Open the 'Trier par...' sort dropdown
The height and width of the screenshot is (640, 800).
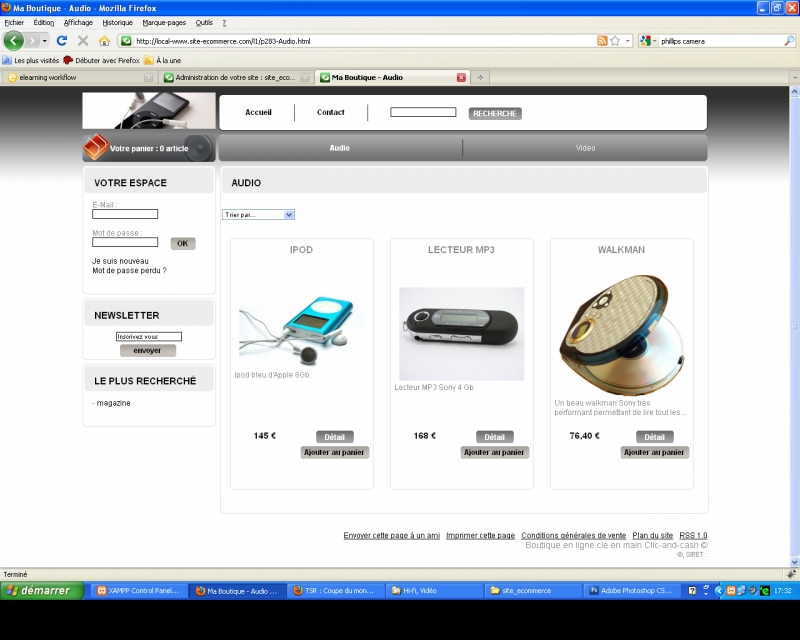point(258,215)
